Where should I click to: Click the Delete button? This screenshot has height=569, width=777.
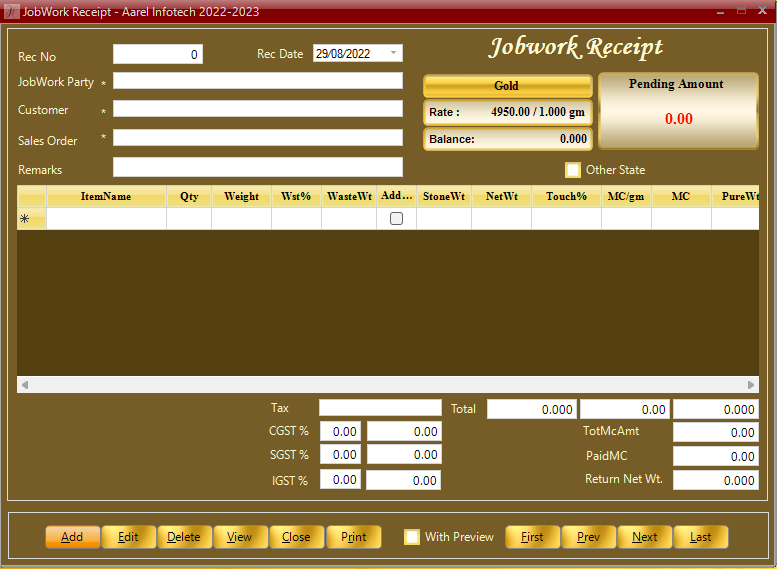184,537
